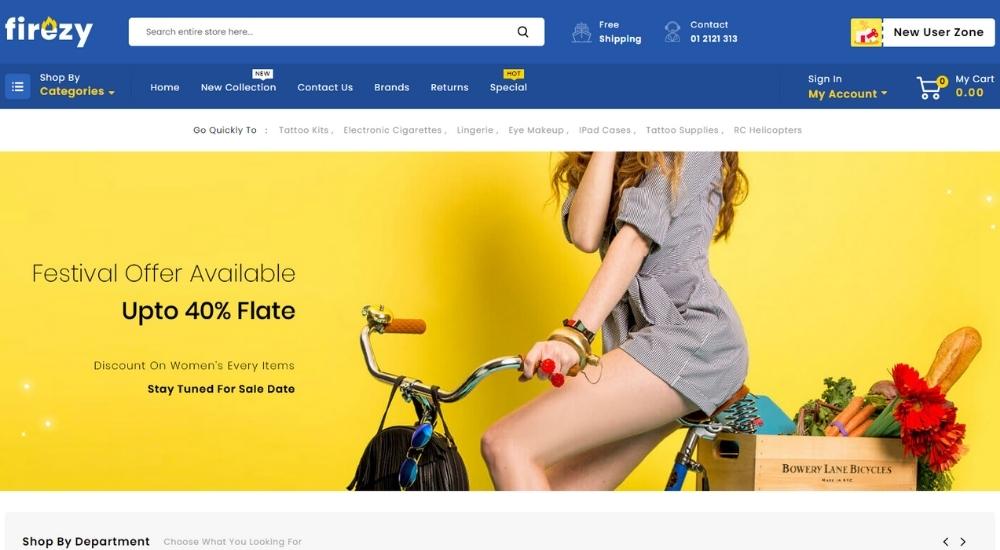Go to previous department with left arrow
1000x550 pixels.
point(946,542)
